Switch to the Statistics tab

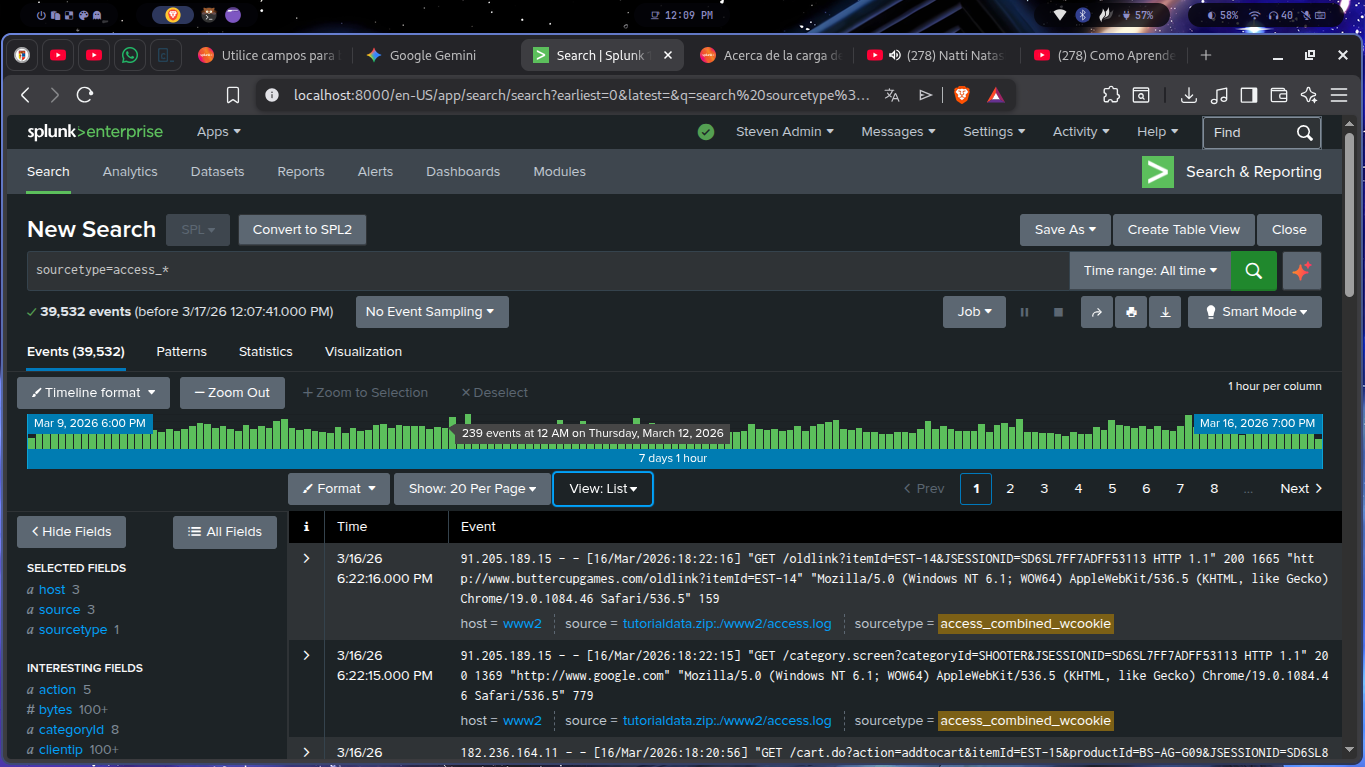pyautogui.click(x=265, y=352)
